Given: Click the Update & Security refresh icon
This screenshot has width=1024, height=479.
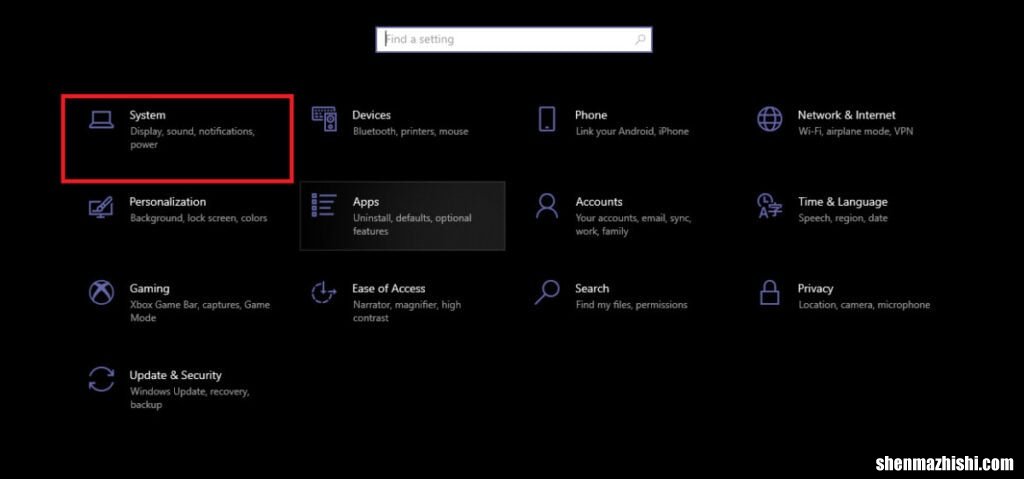Looking at the screenshot, I should click(101, 379).
